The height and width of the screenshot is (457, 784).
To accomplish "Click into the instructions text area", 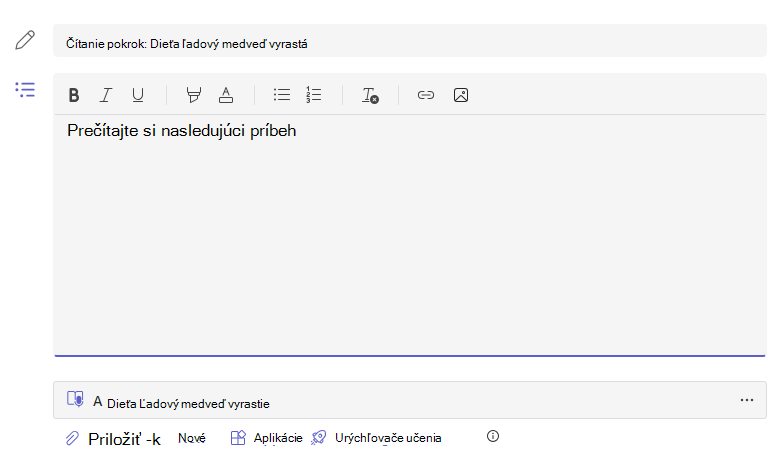I will tap(410, 235).
